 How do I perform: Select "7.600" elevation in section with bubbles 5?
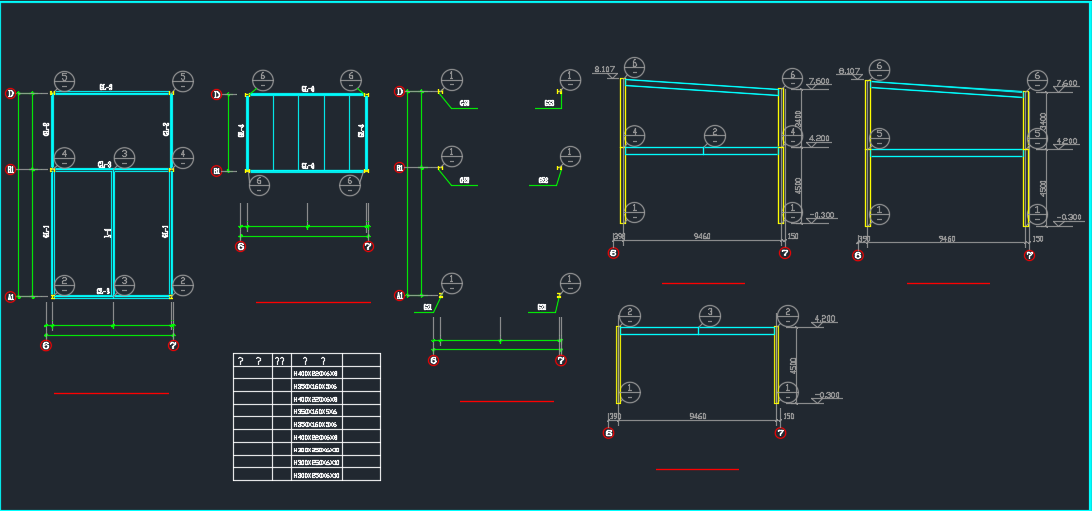tap(1067, 84)
